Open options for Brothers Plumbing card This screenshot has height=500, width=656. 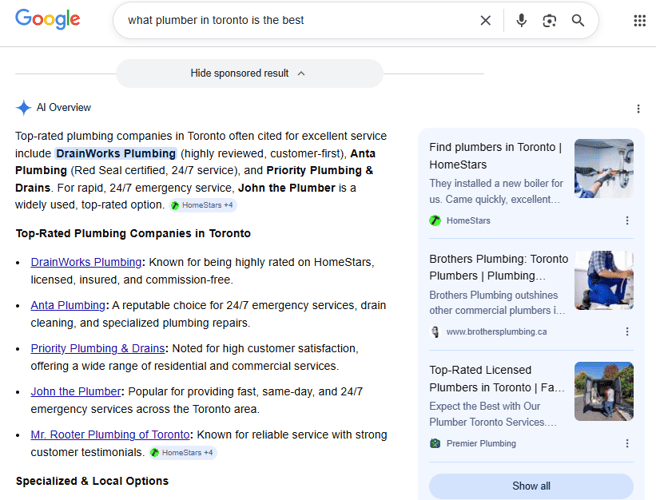(627, 331)
